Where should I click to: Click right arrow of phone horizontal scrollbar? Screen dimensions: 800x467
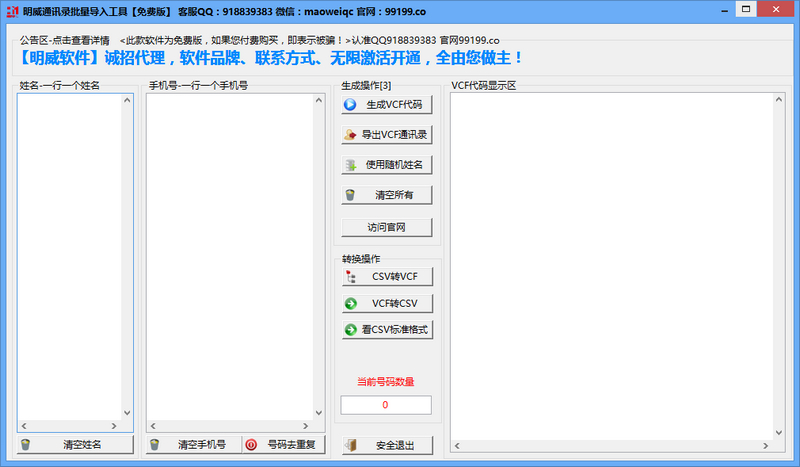tap(306, 426)
